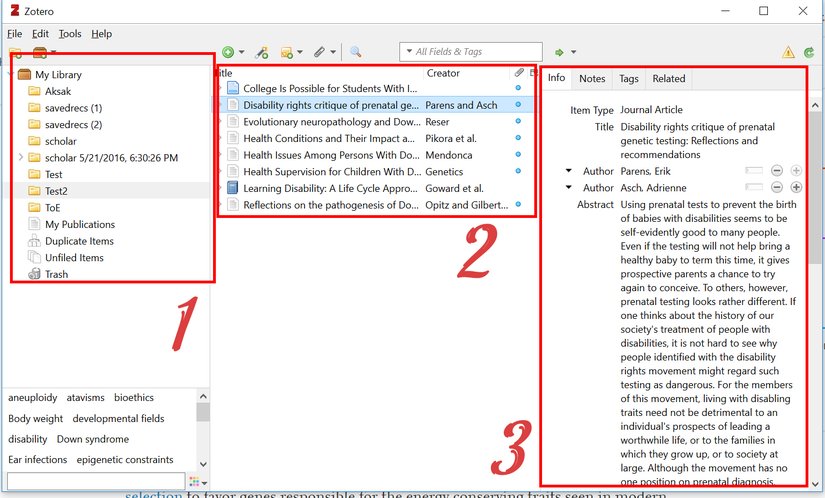Screen dimensions: 825x498
Task: Click the New Item green plus icon
Action: (228, 52)
